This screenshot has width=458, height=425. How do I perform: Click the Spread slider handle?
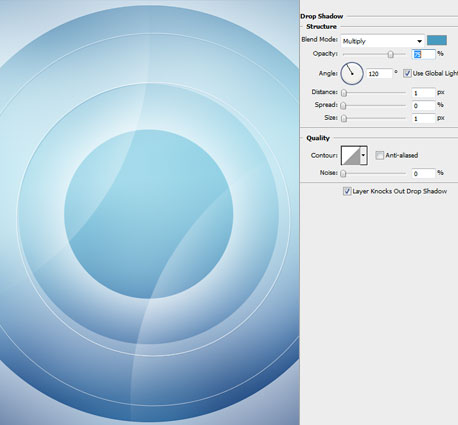coord(344,106)
